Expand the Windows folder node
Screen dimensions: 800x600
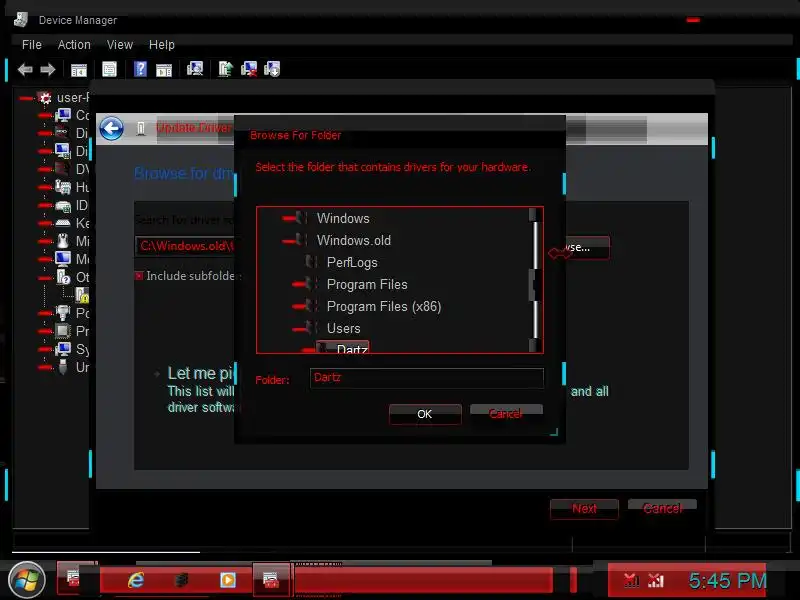coord(289,218)
